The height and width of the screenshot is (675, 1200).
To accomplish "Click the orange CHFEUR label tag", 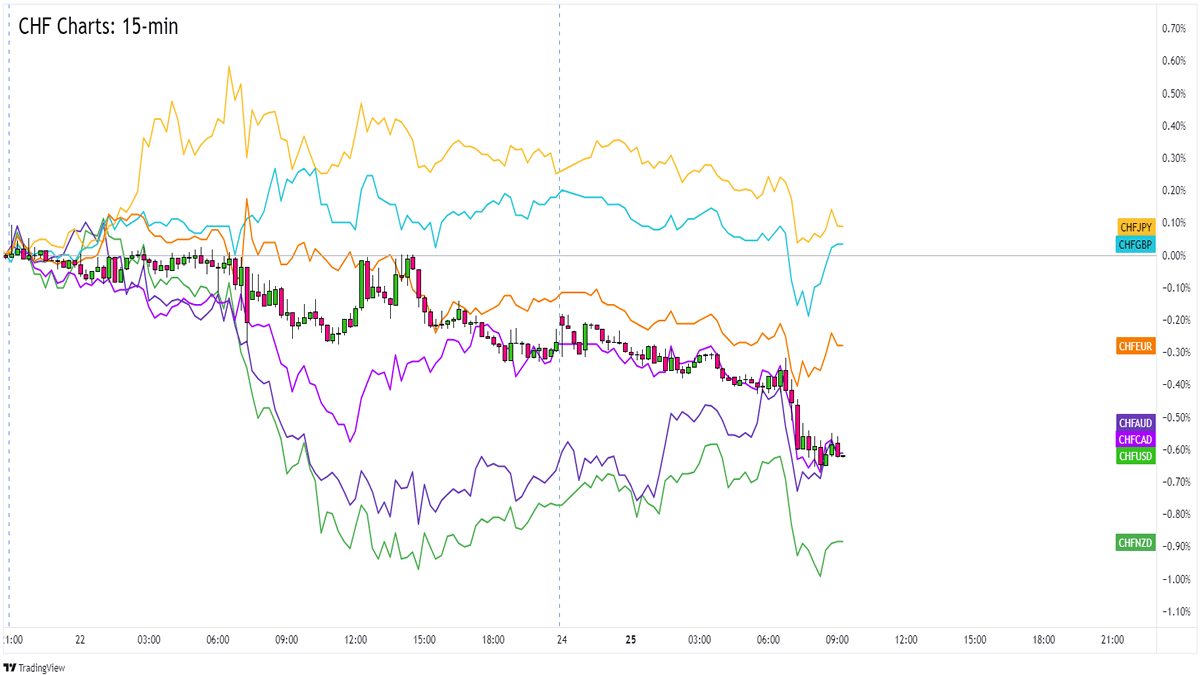I will [x=1136, y=346].
